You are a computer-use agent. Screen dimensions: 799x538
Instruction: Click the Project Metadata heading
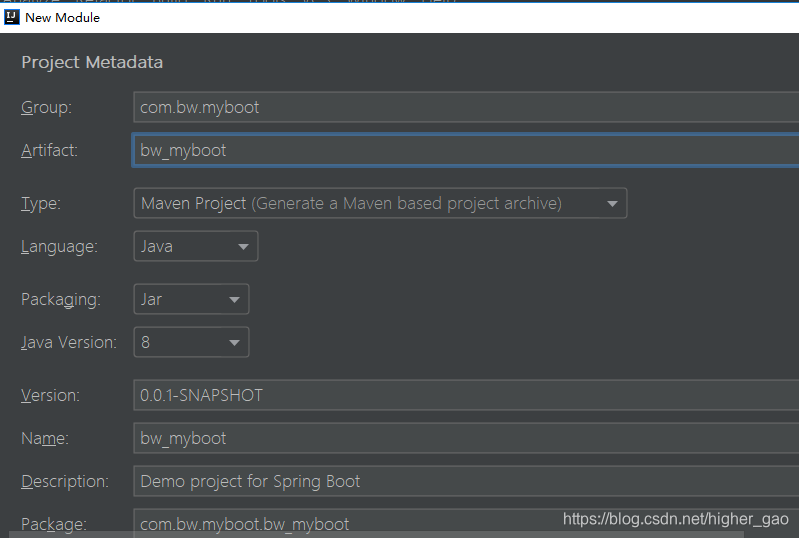(92, 62)
